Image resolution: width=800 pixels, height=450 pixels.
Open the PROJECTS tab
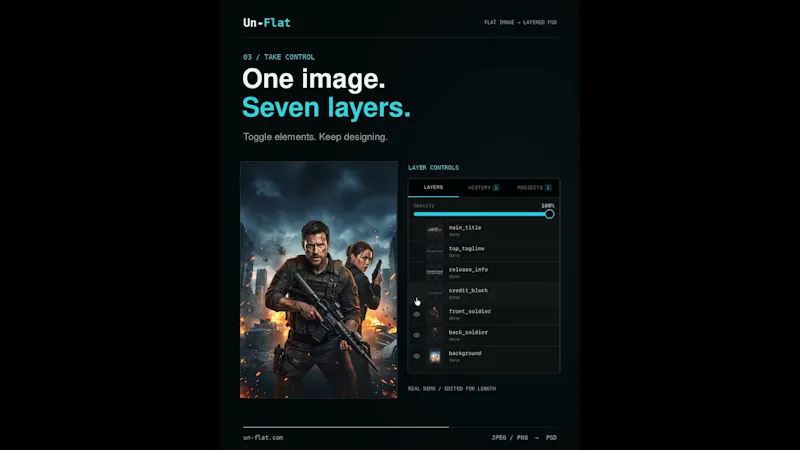point(534,188)
